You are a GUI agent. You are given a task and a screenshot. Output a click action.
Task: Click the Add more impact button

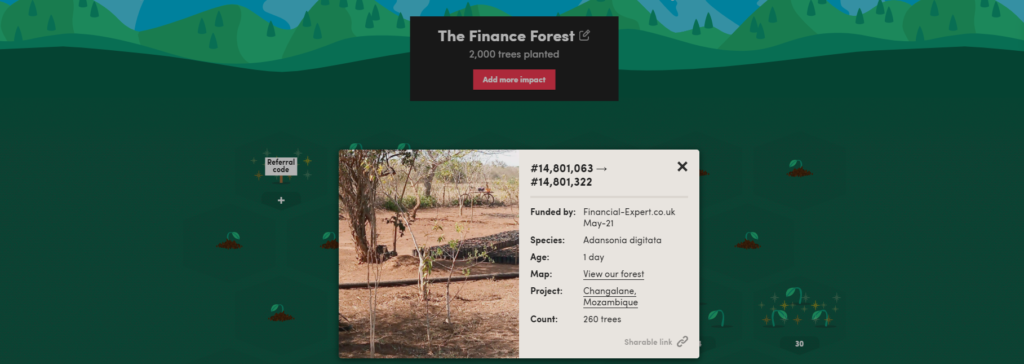click(514, 80)
